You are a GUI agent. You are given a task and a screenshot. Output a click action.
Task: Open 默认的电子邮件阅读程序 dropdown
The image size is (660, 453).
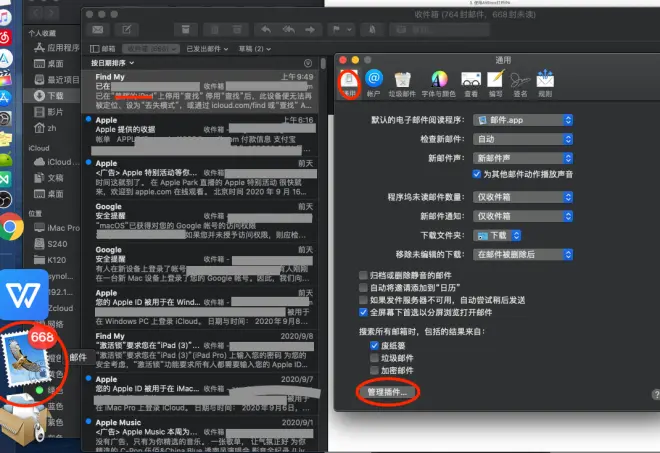(x=523, y=120)
